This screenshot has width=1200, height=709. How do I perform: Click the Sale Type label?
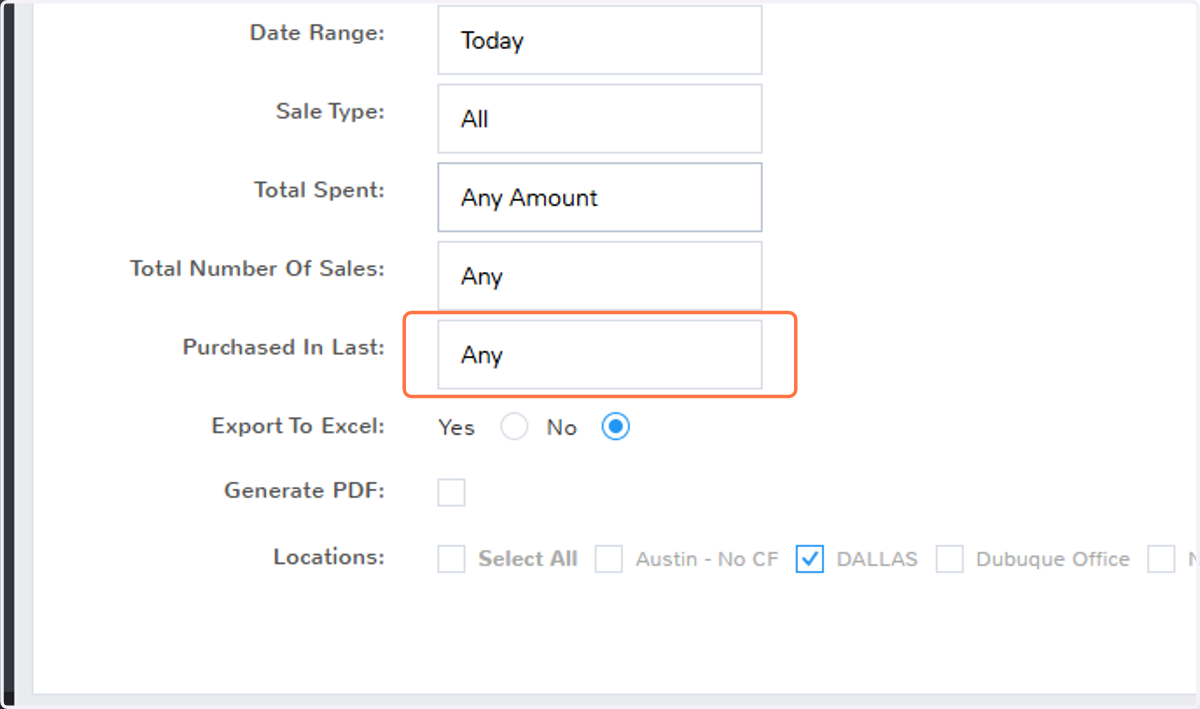(330, 111)
